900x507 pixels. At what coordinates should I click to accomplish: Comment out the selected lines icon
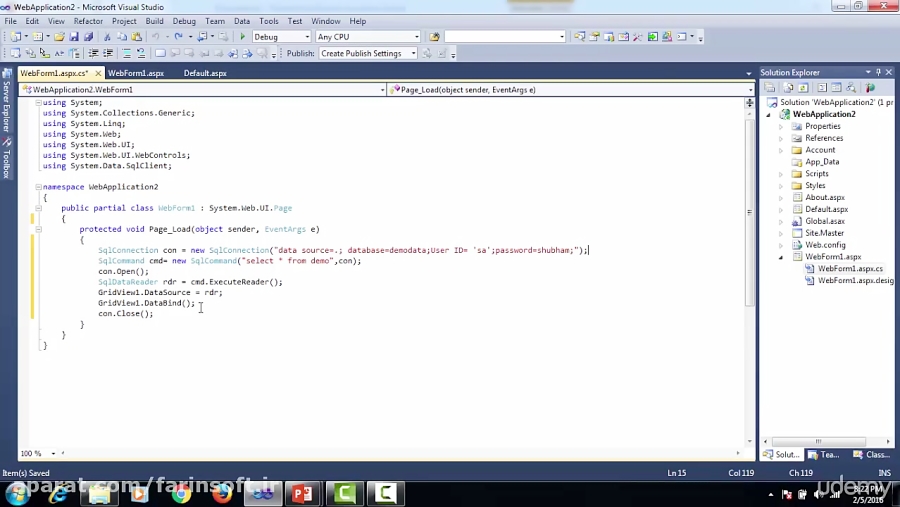tap(126, 53)
